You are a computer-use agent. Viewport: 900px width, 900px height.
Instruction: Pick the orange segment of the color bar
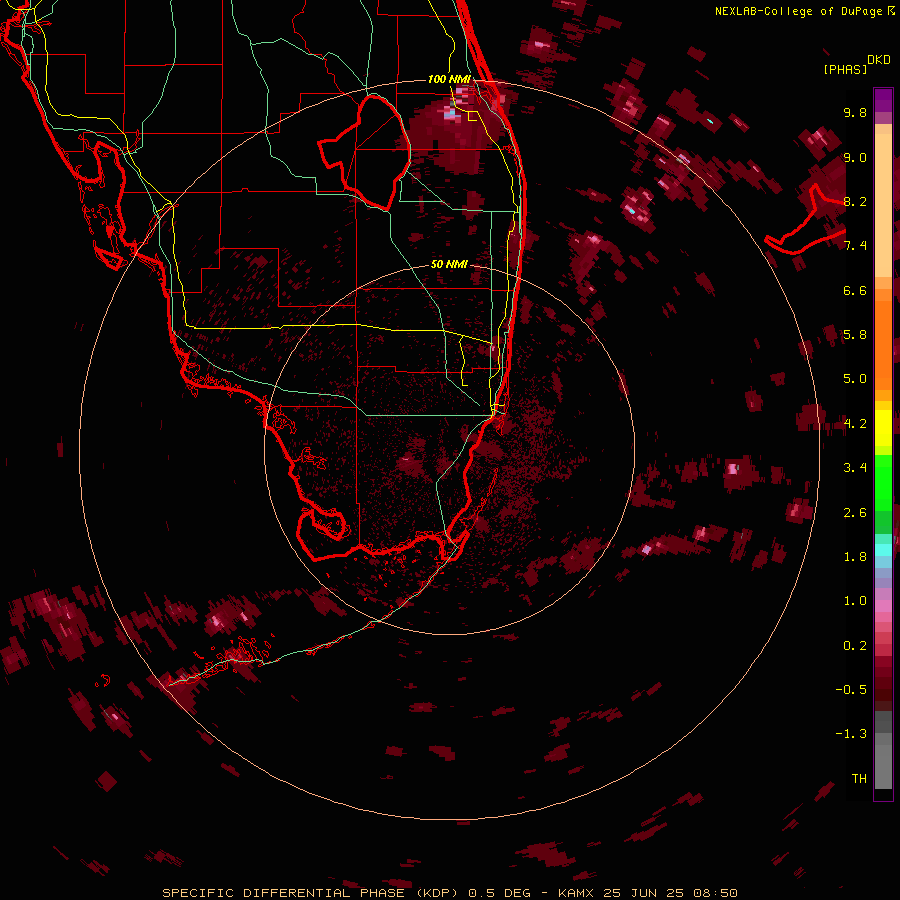[883, 345]
